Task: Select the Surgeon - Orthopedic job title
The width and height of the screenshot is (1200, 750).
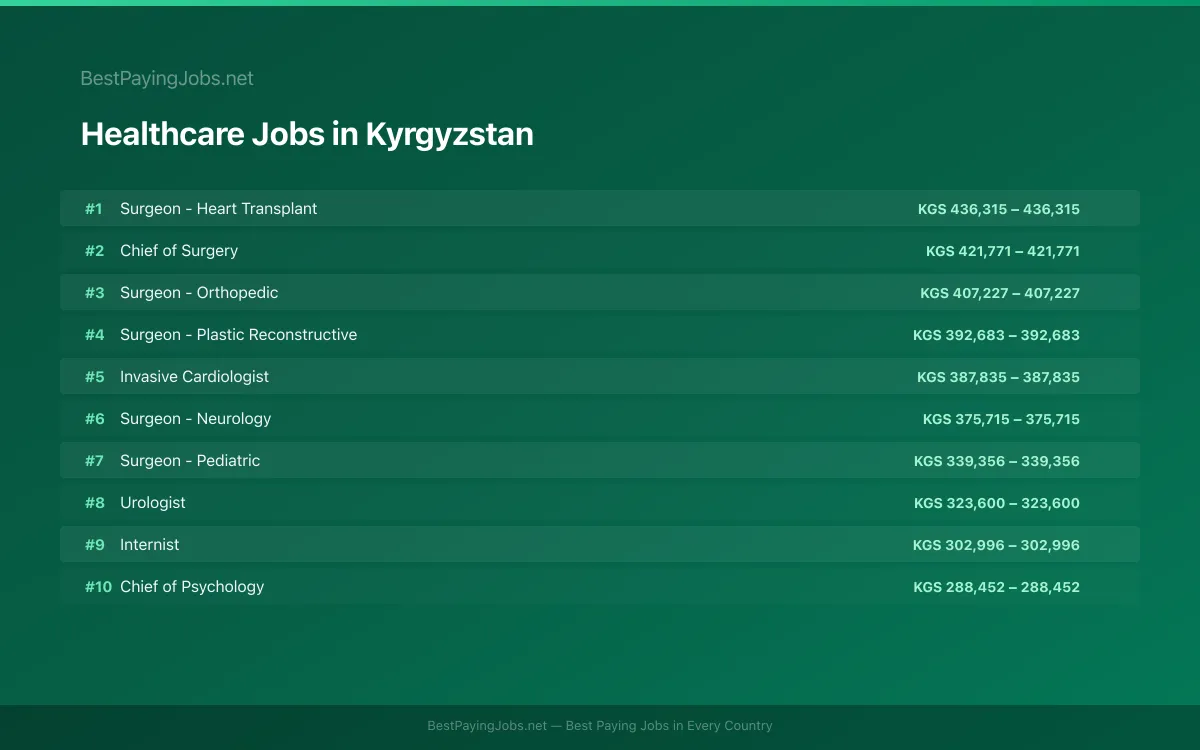Action: (x=199, y=293)
